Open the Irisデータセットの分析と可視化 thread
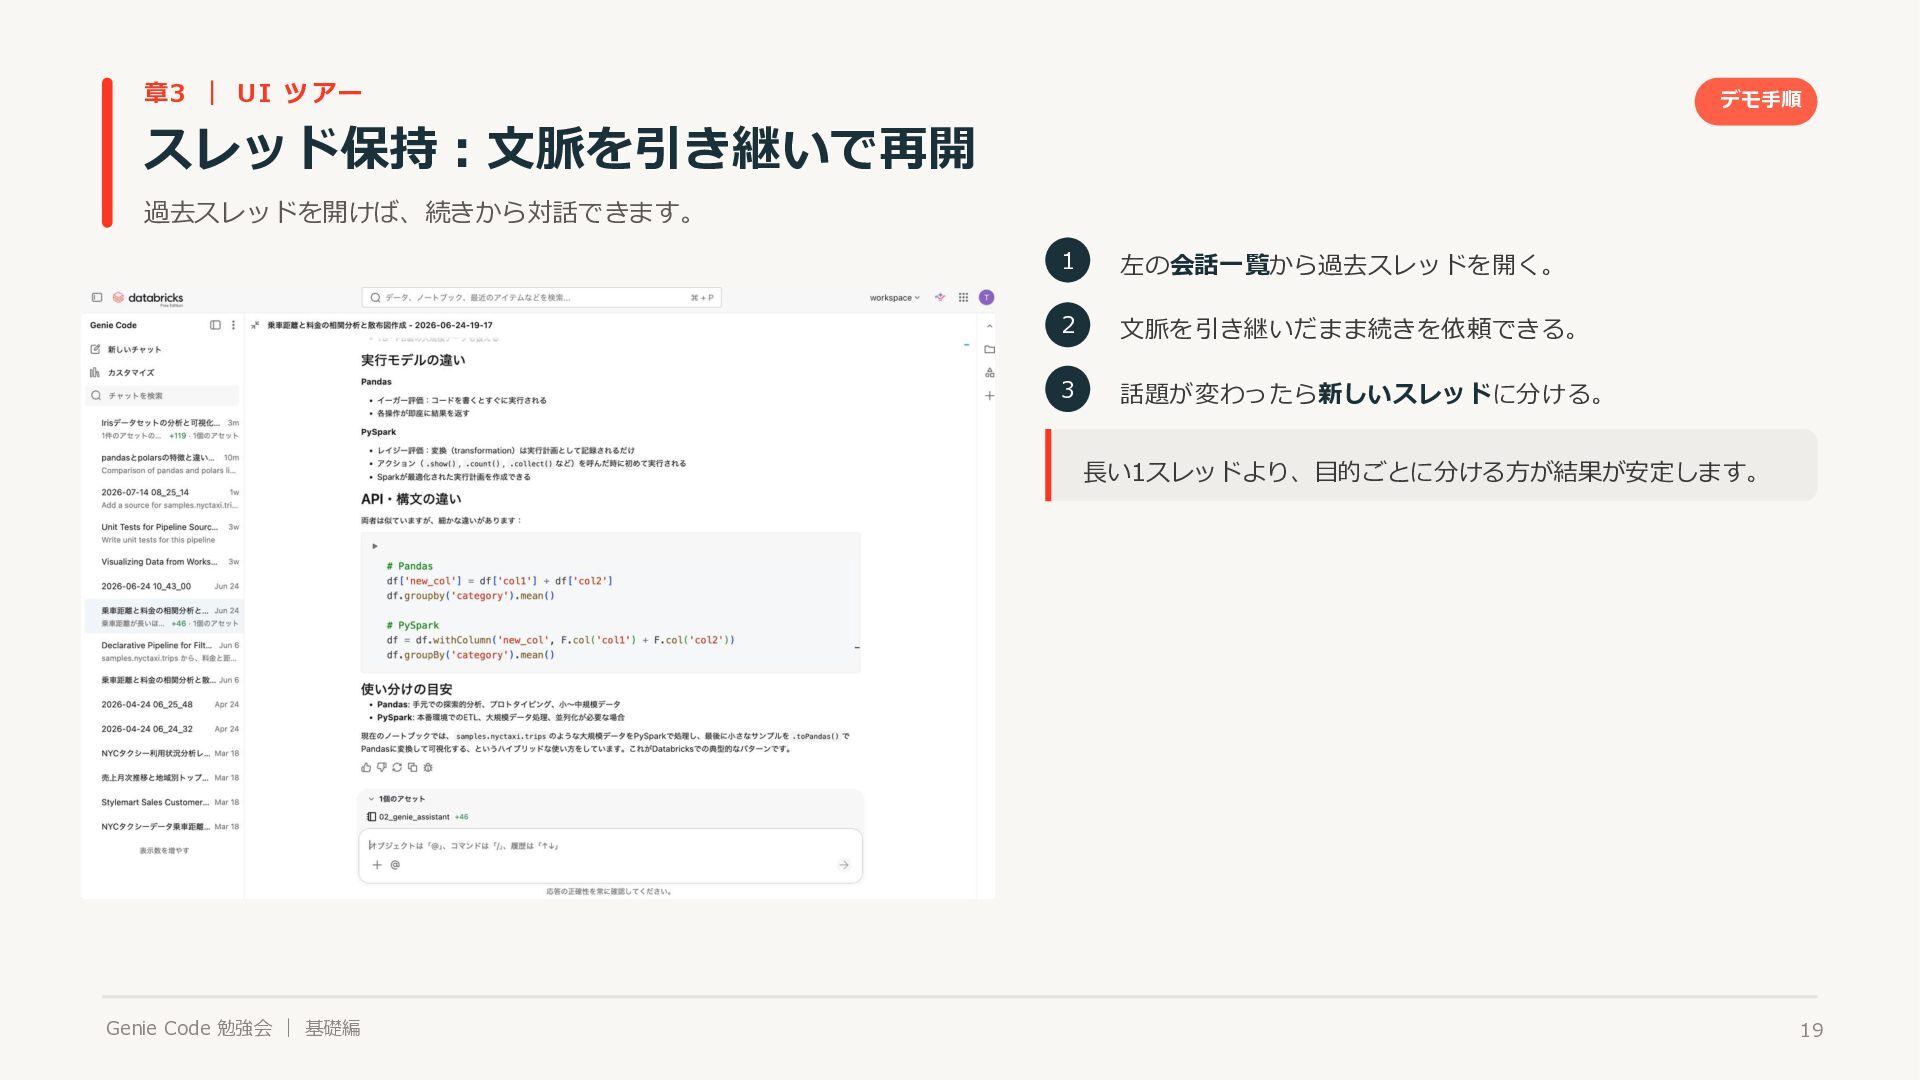1920x1080 pixels. pyautogui.click(x=165, y=429)
